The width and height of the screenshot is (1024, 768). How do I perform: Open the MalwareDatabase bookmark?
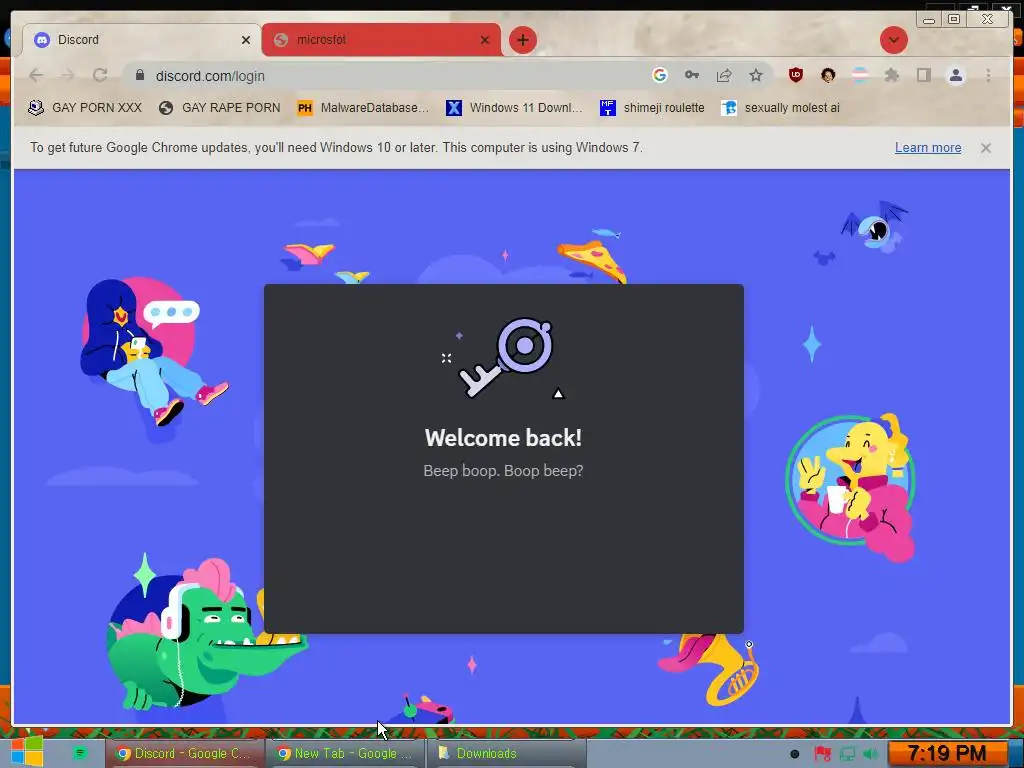point(362,108)
